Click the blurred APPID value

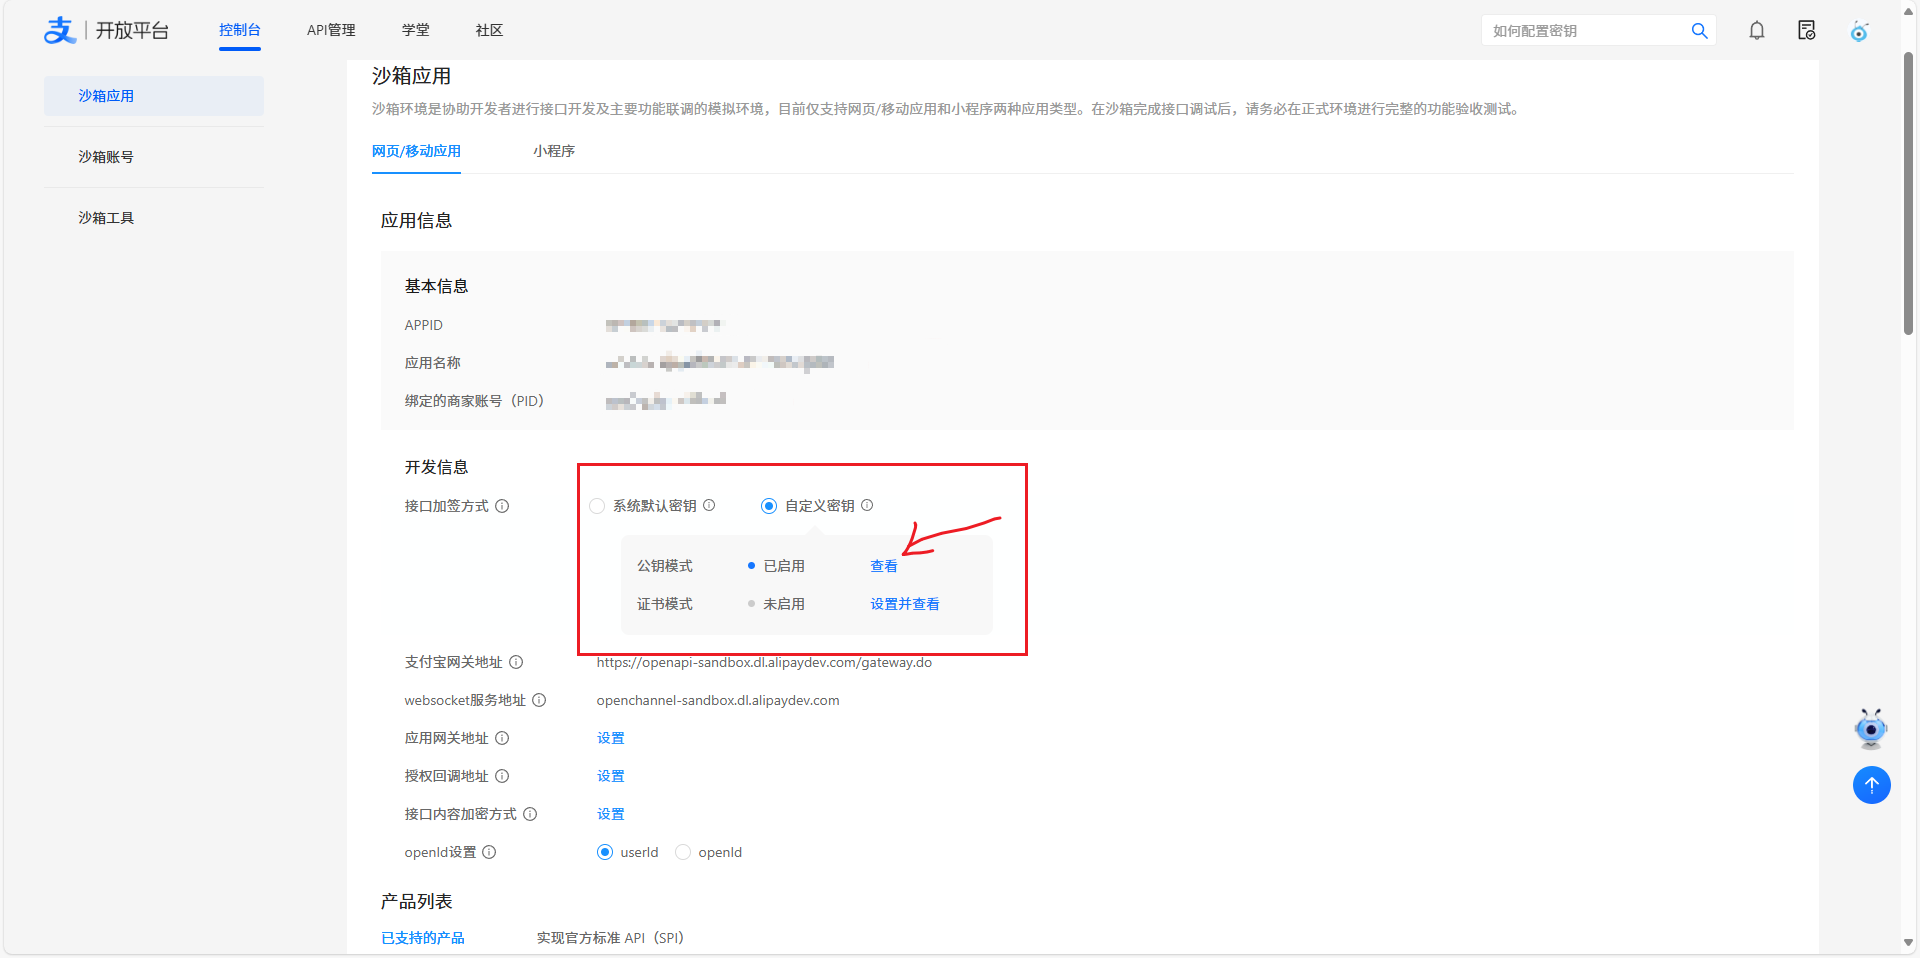[663, 325]
